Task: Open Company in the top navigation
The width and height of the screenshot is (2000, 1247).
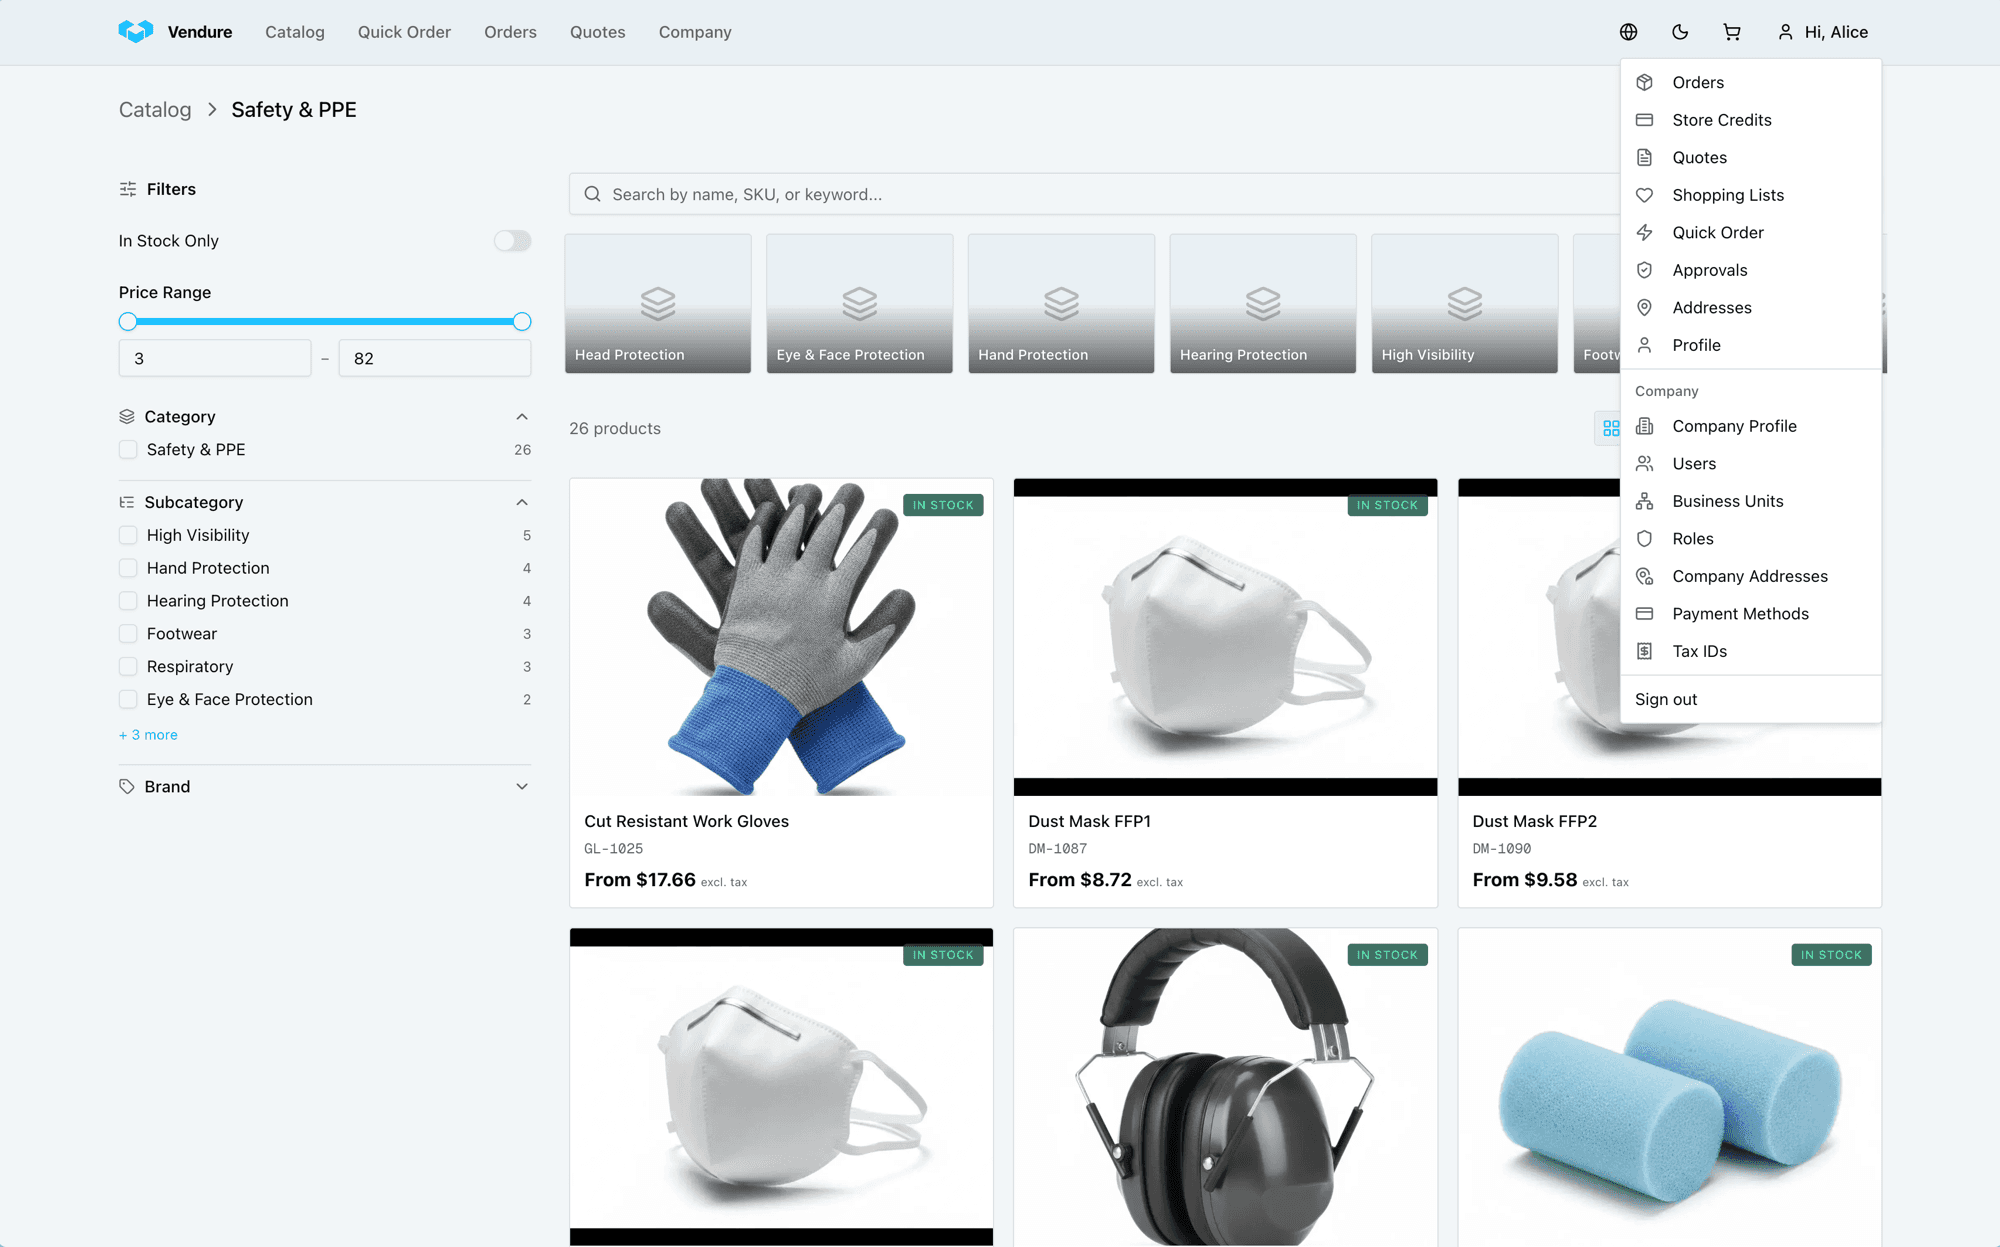Action: (695, 32)
